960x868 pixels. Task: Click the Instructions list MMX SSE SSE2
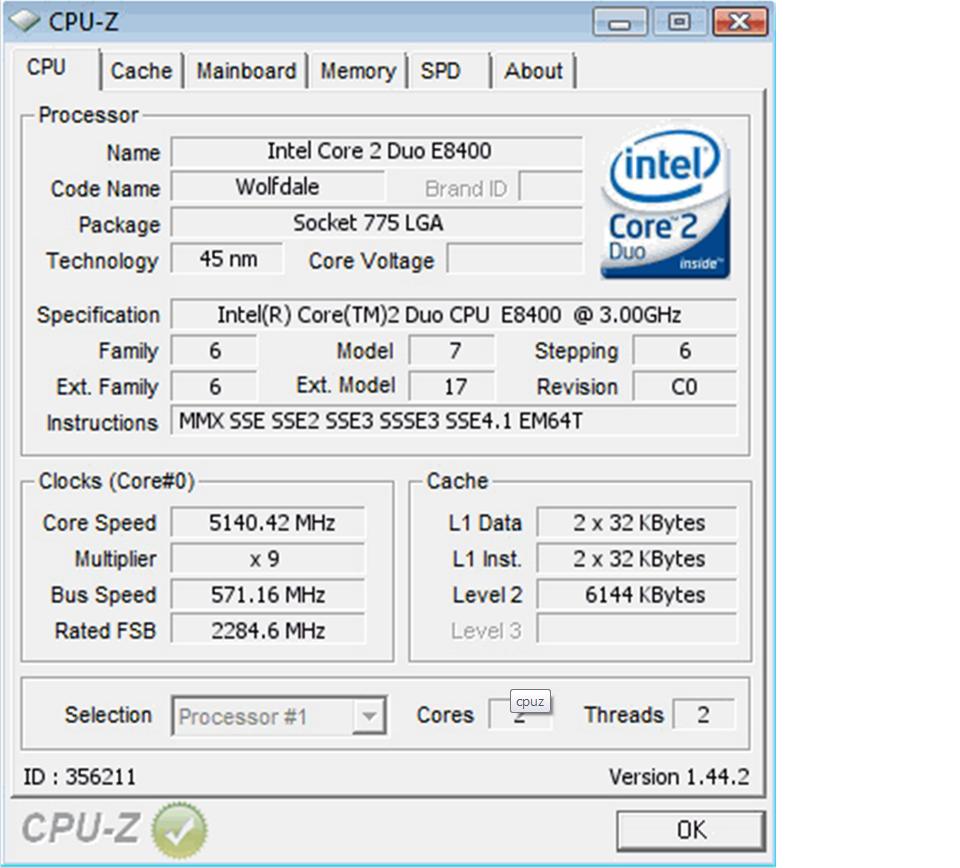pyautogui.click(x=454, y=421)
